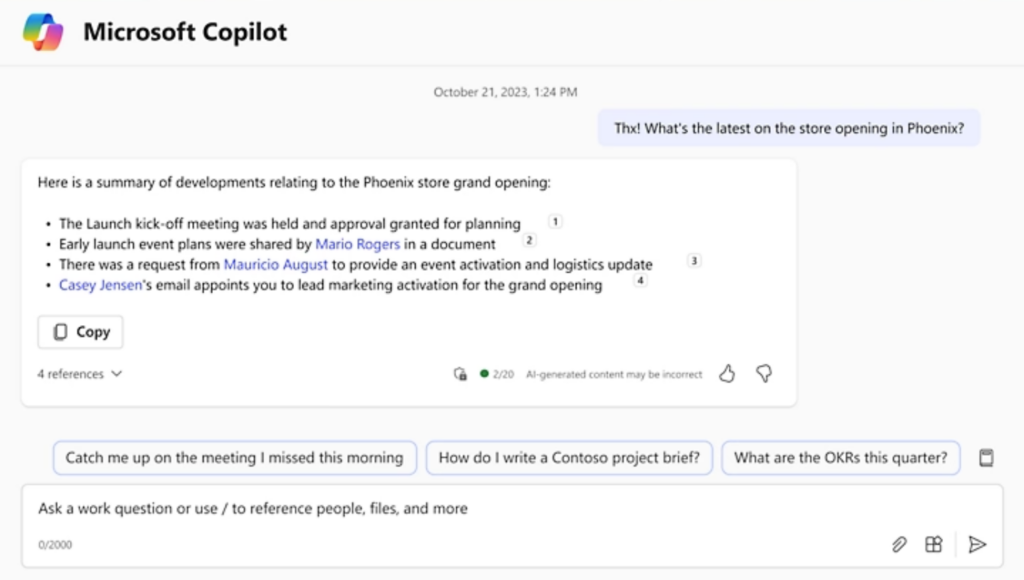
Task: Open the plugins gift icon
Action: pos(933,544)
